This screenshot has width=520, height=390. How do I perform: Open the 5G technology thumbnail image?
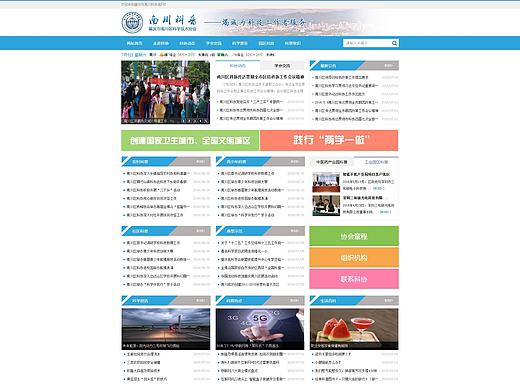pyautogui.click(x=260, y=329)
